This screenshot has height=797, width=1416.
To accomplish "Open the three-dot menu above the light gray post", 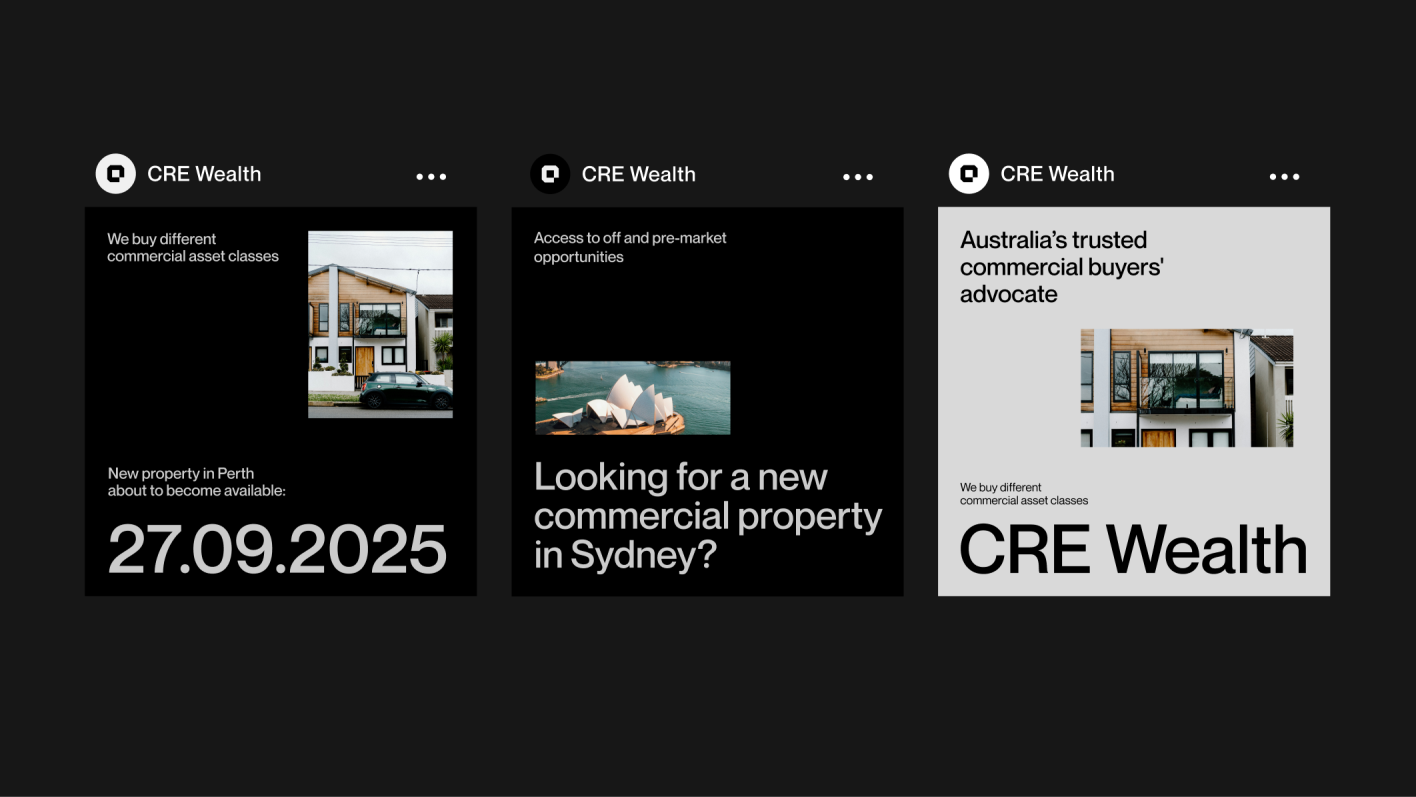I will (1284, 177).
